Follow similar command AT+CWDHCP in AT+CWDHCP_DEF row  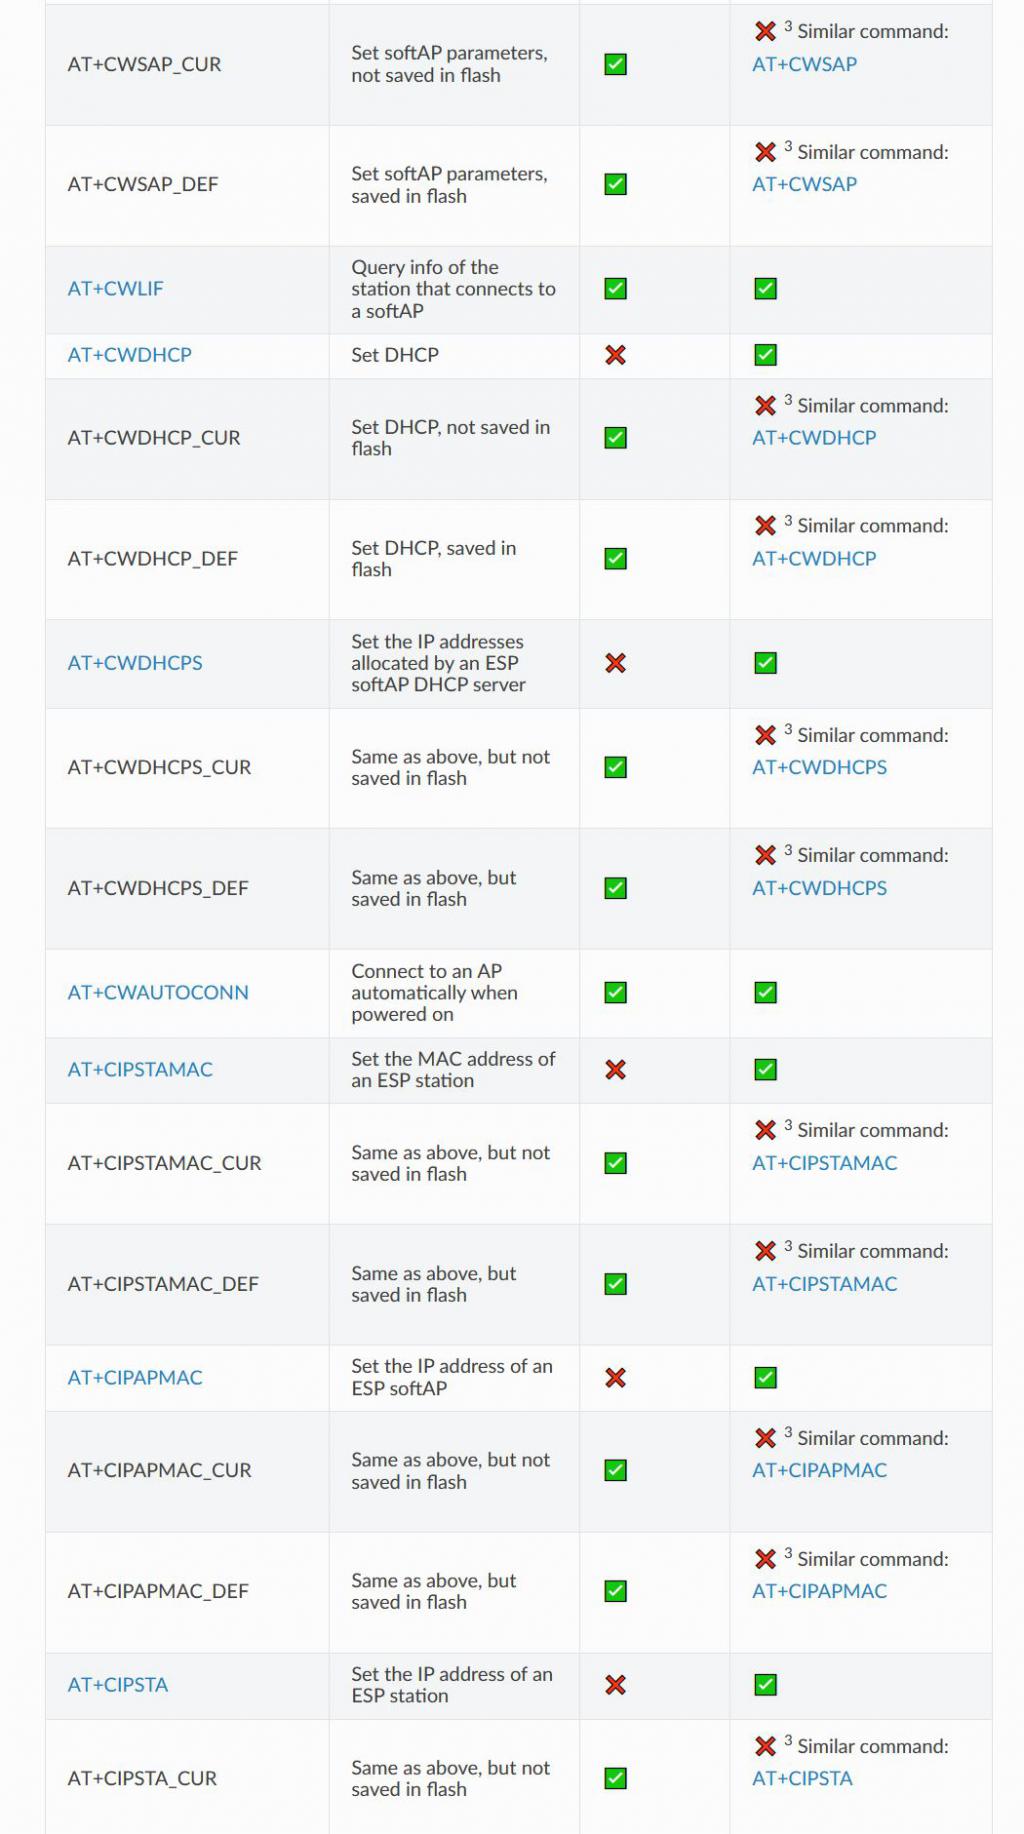814,559
